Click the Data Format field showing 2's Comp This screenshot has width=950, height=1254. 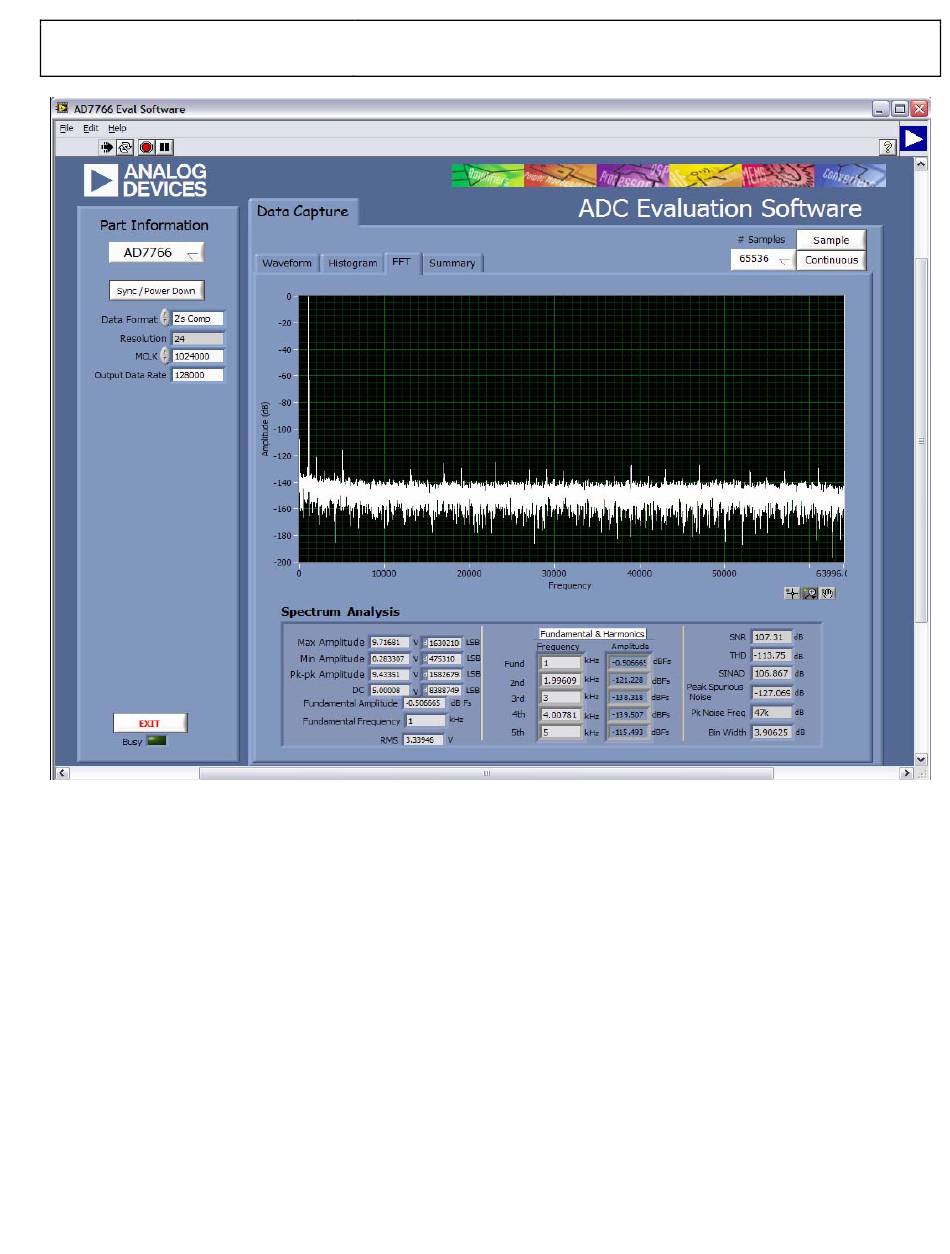pyautogui.click(x=198, y=319)
